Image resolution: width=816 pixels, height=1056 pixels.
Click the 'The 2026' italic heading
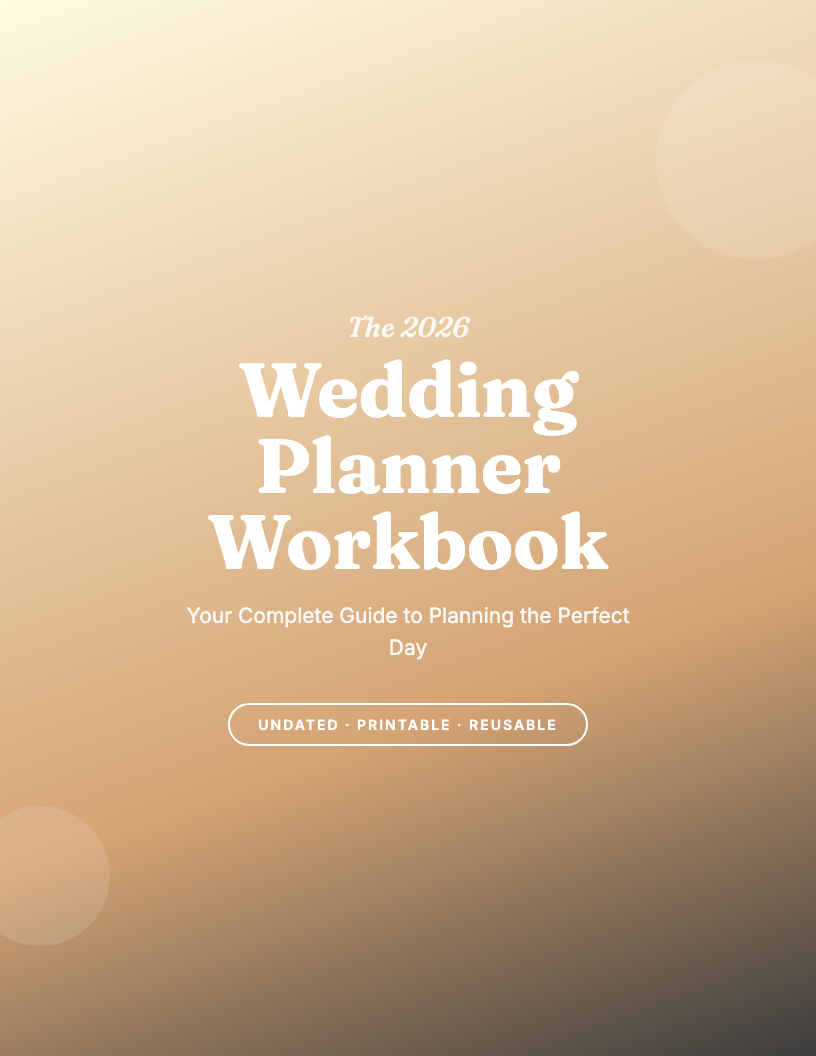(x=408, y=327)
